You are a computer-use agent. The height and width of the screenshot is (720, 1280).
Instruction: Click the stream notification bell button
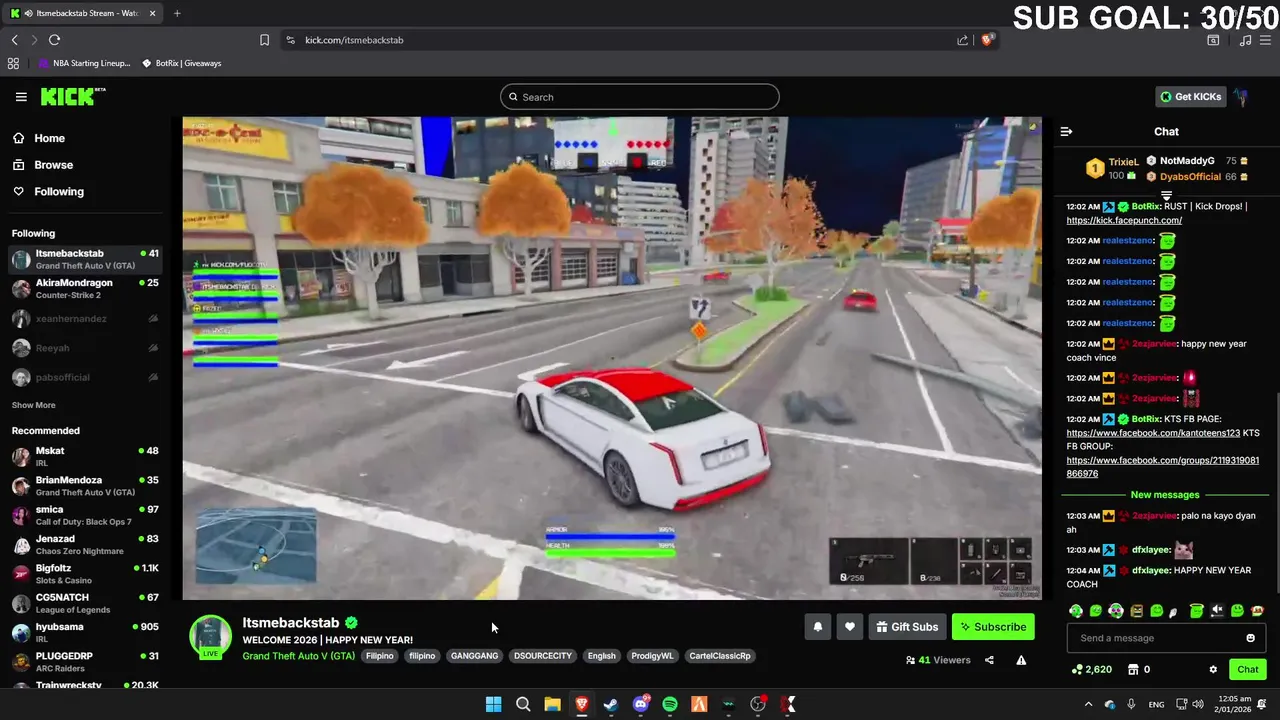[x=817, y=627]
